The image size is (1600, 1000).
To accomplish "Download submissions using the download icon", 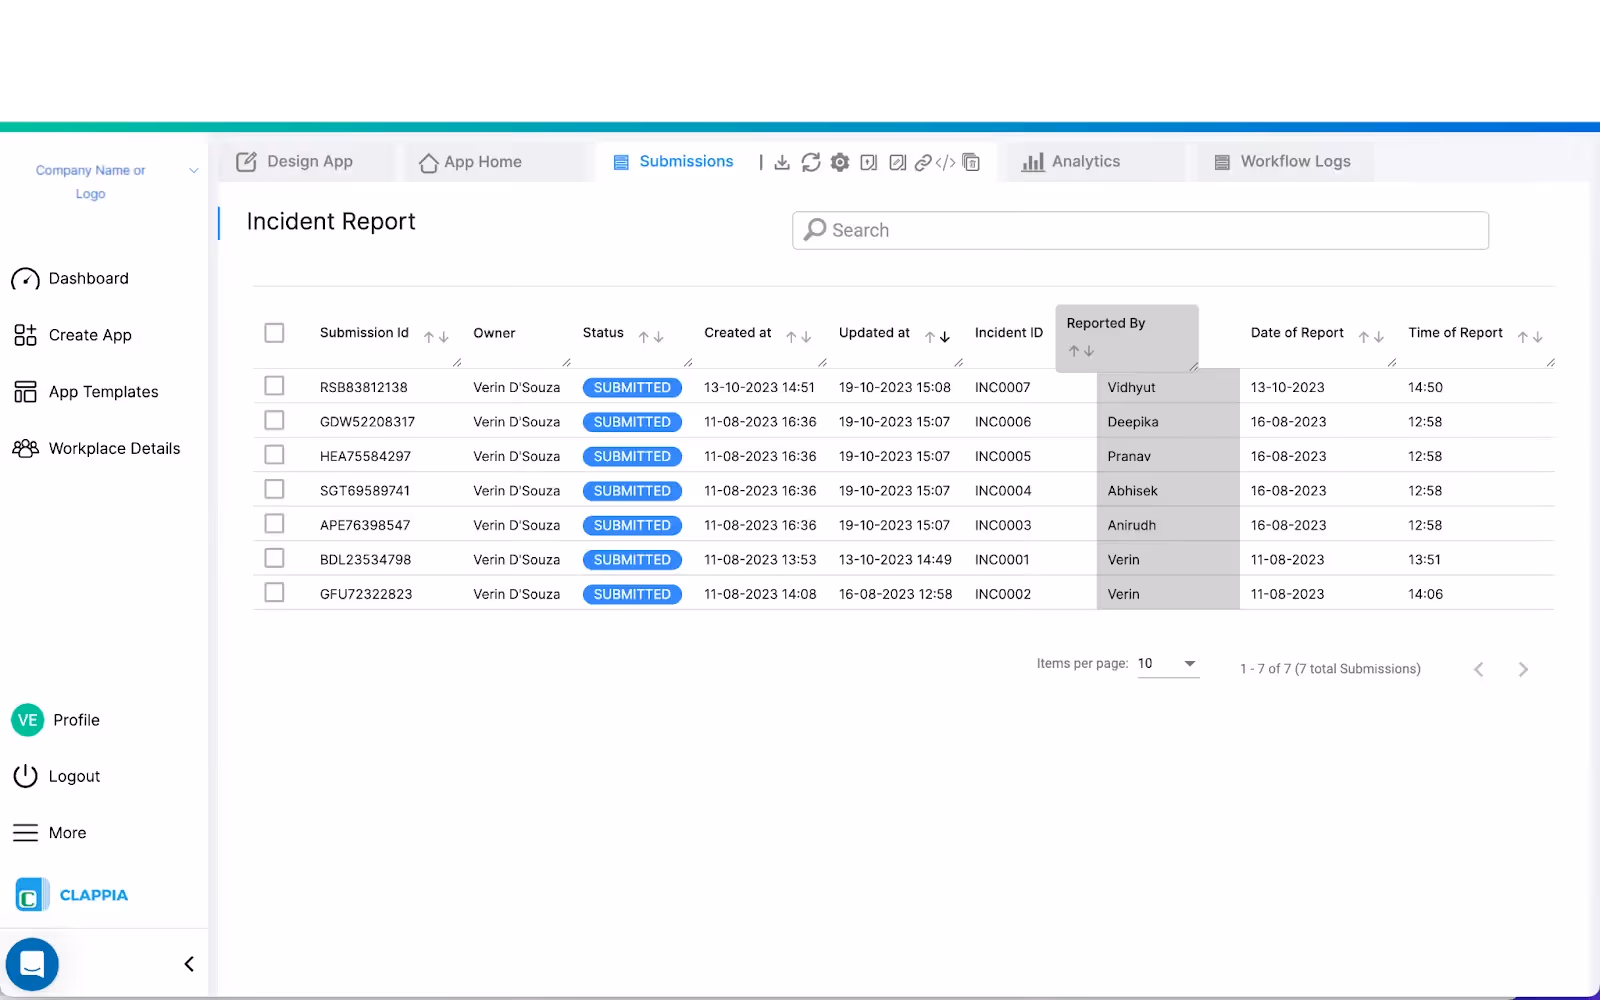I will (781, 161).
